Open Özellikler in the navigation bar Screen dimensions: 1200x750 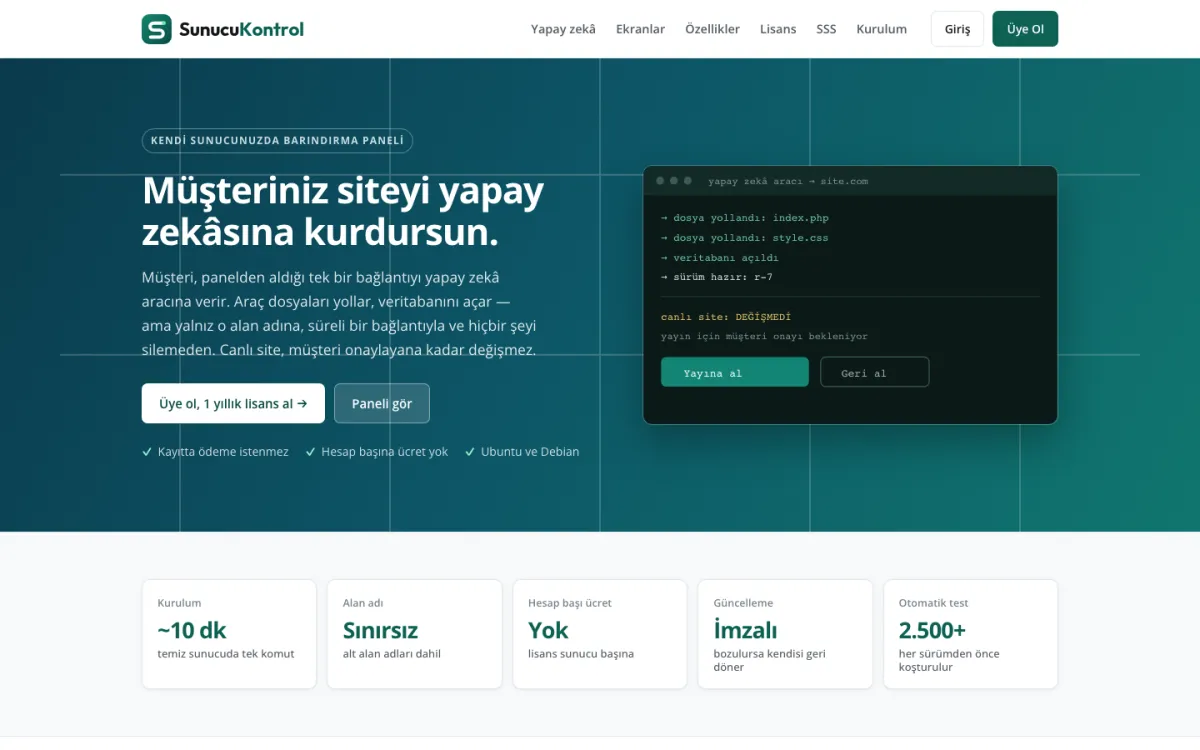pos(712,29)
